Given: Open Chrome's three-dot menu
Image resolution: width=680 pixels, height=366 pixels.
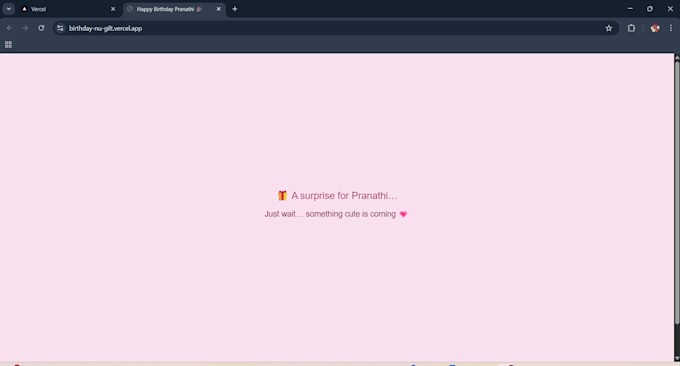Looking at the screenshot, I should pos(670,28).
